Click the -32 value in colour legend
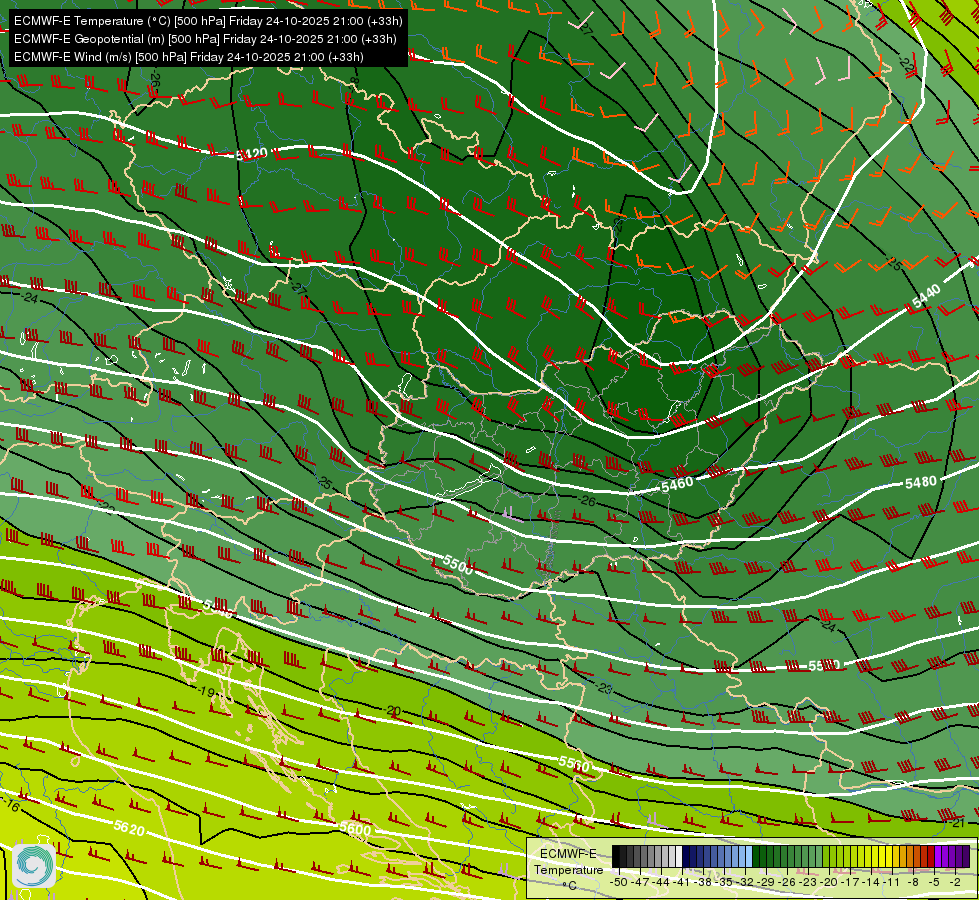979x900 pixels. tap(745, 882)
